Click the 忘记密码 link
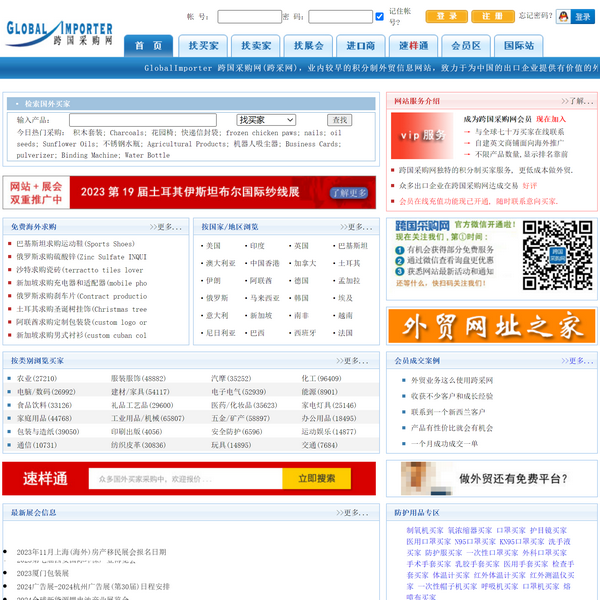 point(535,17)
